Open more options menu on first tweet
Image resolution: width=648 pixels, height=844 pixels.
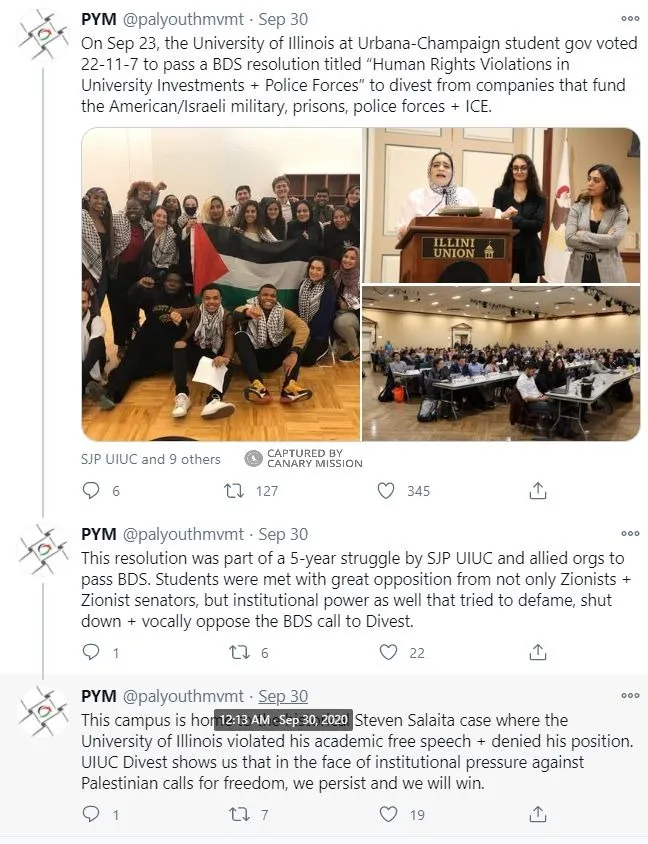(630, 18)
